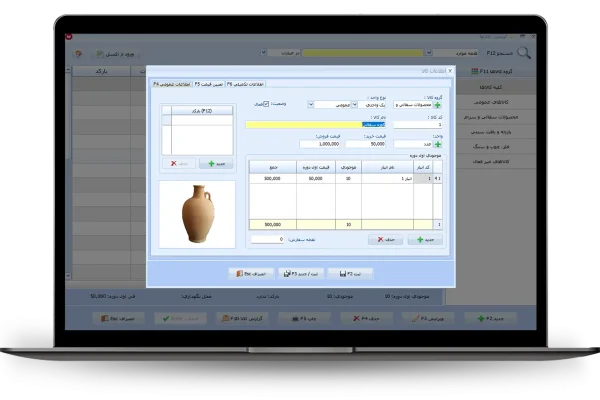Add a new warehouse row with the green plus button

[425, 240]
